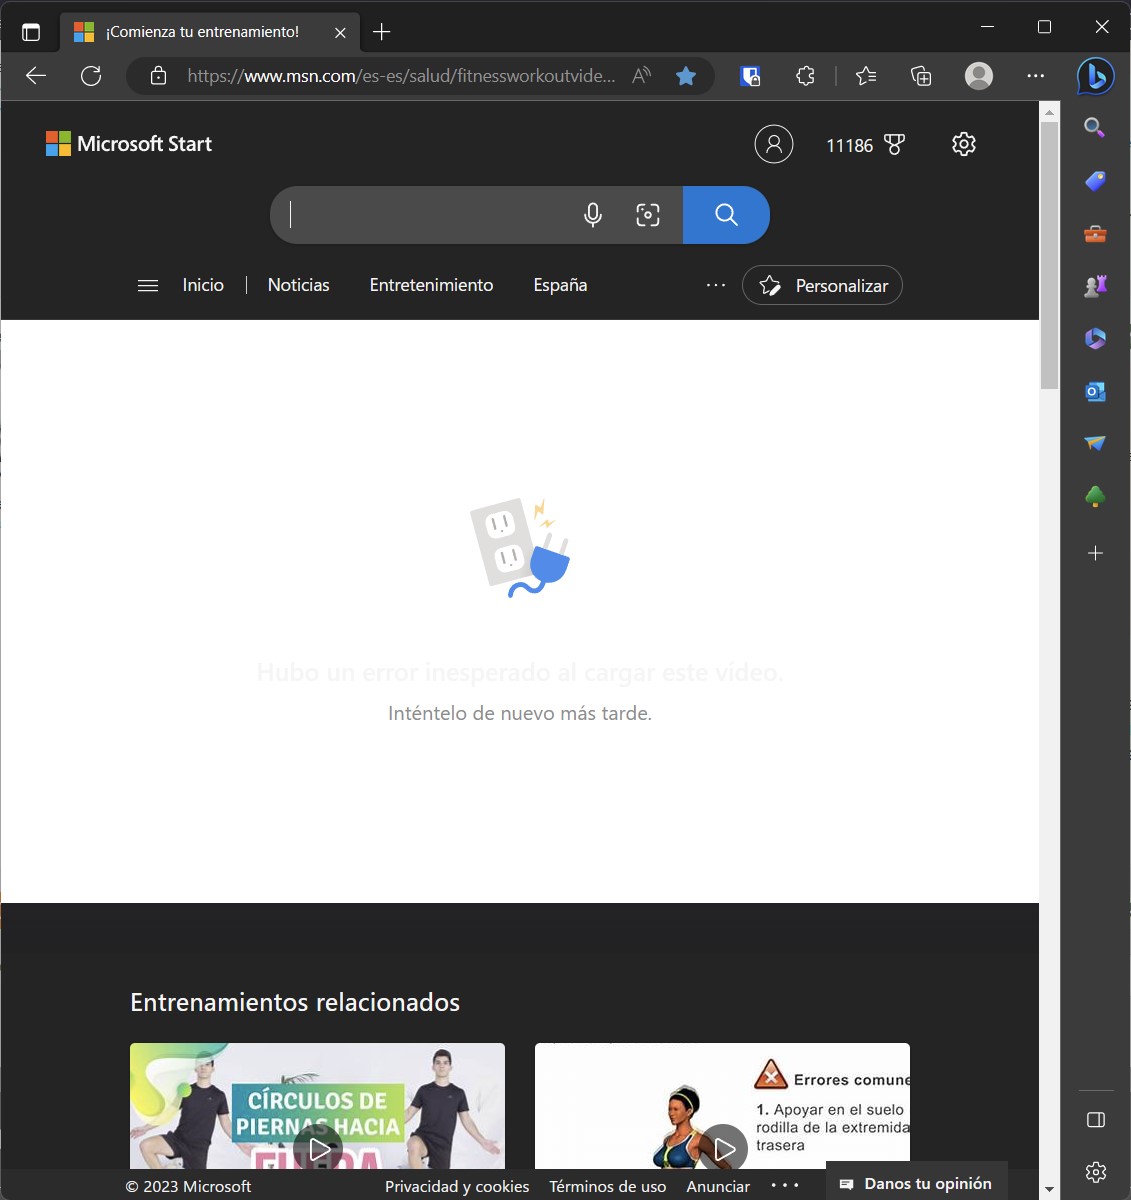1131x1200 pixels.
Task: Open the MSN settings gear
Action: pos(964,144)
